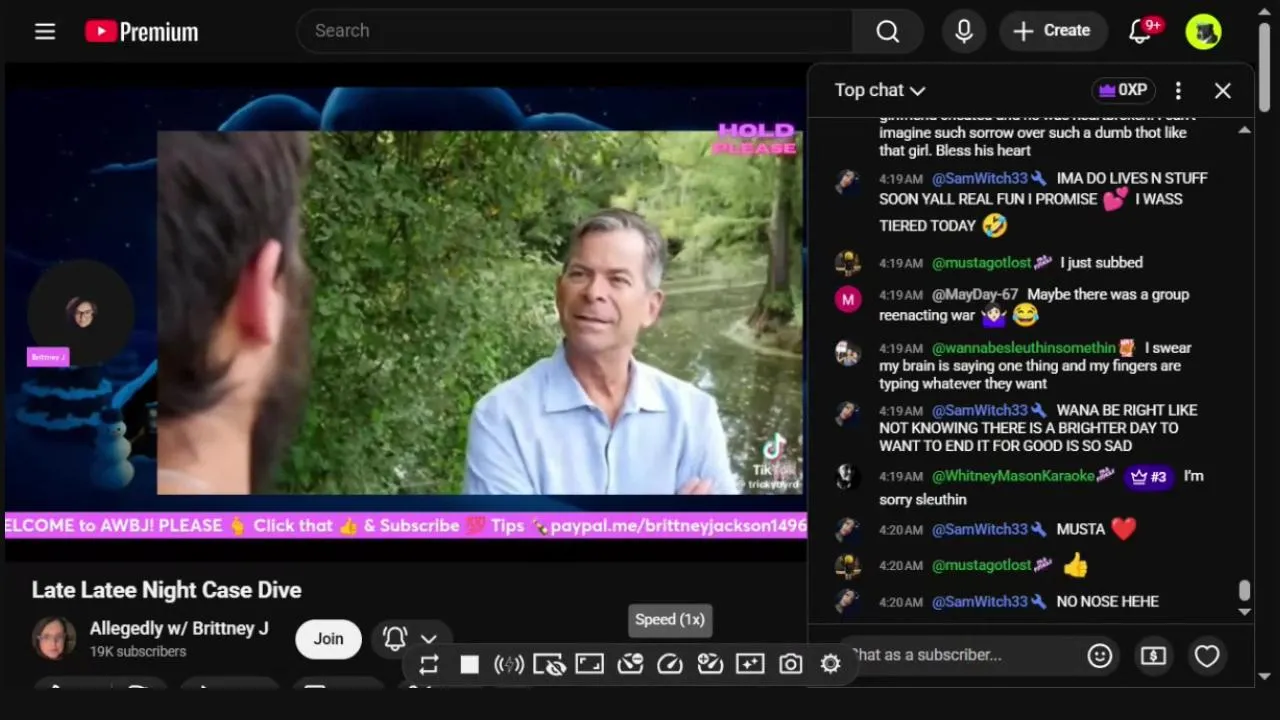Click @SamWitch33 on the MUSTA message
The width and height of the screenshot is (1280, 720).
coord(980,529)
